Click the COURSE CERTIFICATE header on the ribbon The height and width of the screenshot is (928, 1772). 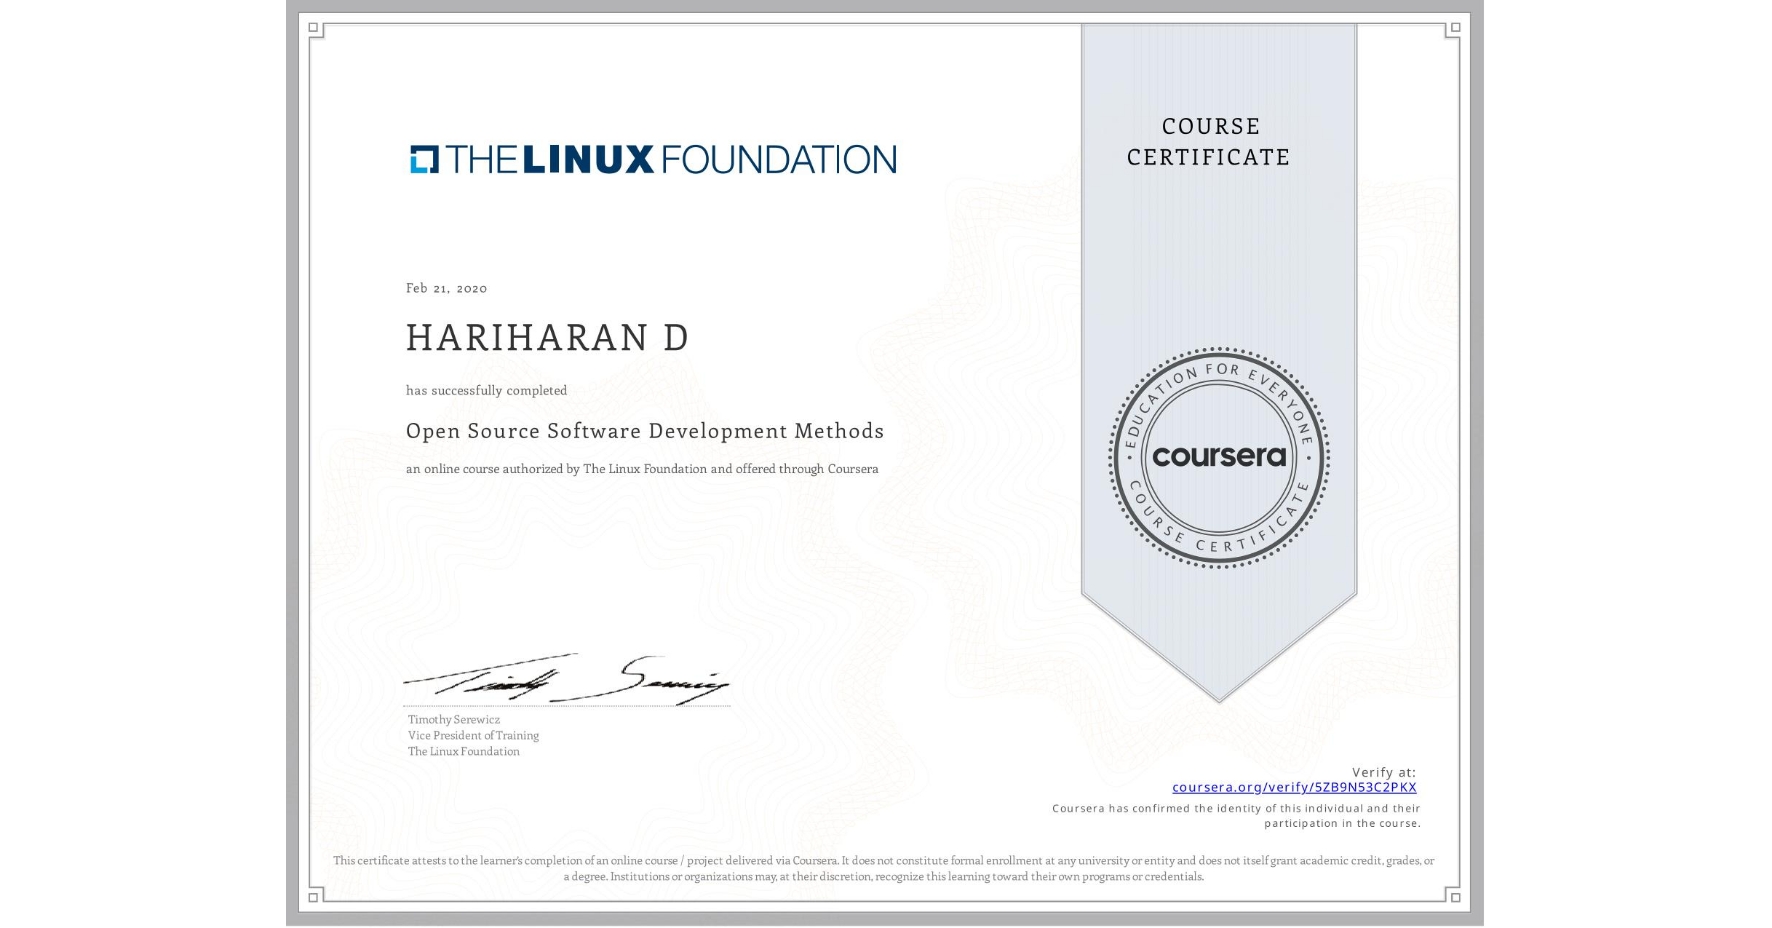(x=1210, y=142)
